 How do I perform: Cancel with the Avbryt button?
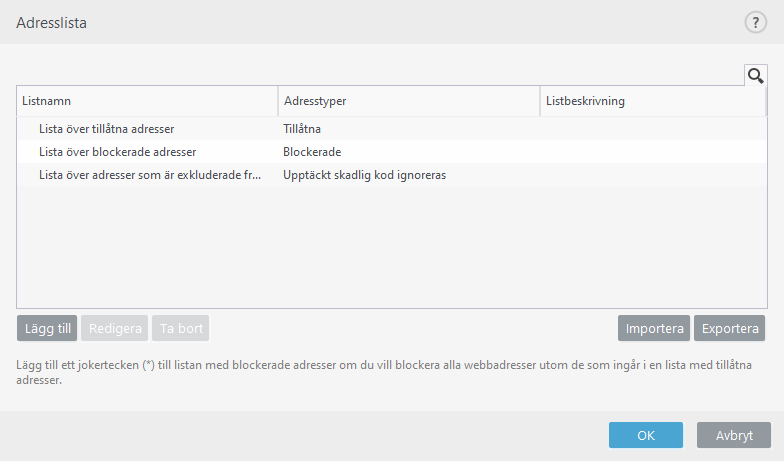(x=734, y=435)
